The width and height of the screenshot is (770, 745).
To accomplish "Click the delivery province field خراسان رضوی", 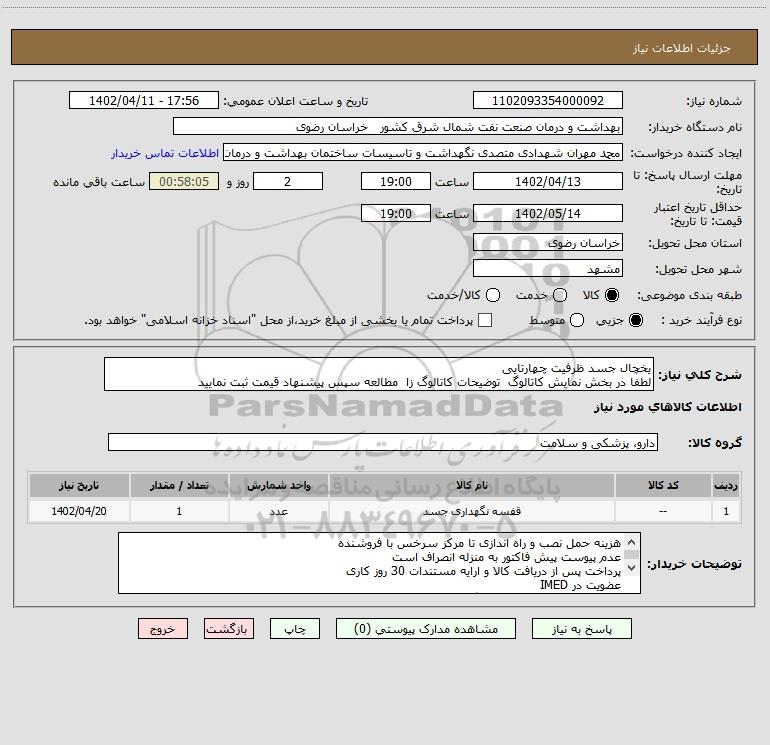I will (548, 242).
